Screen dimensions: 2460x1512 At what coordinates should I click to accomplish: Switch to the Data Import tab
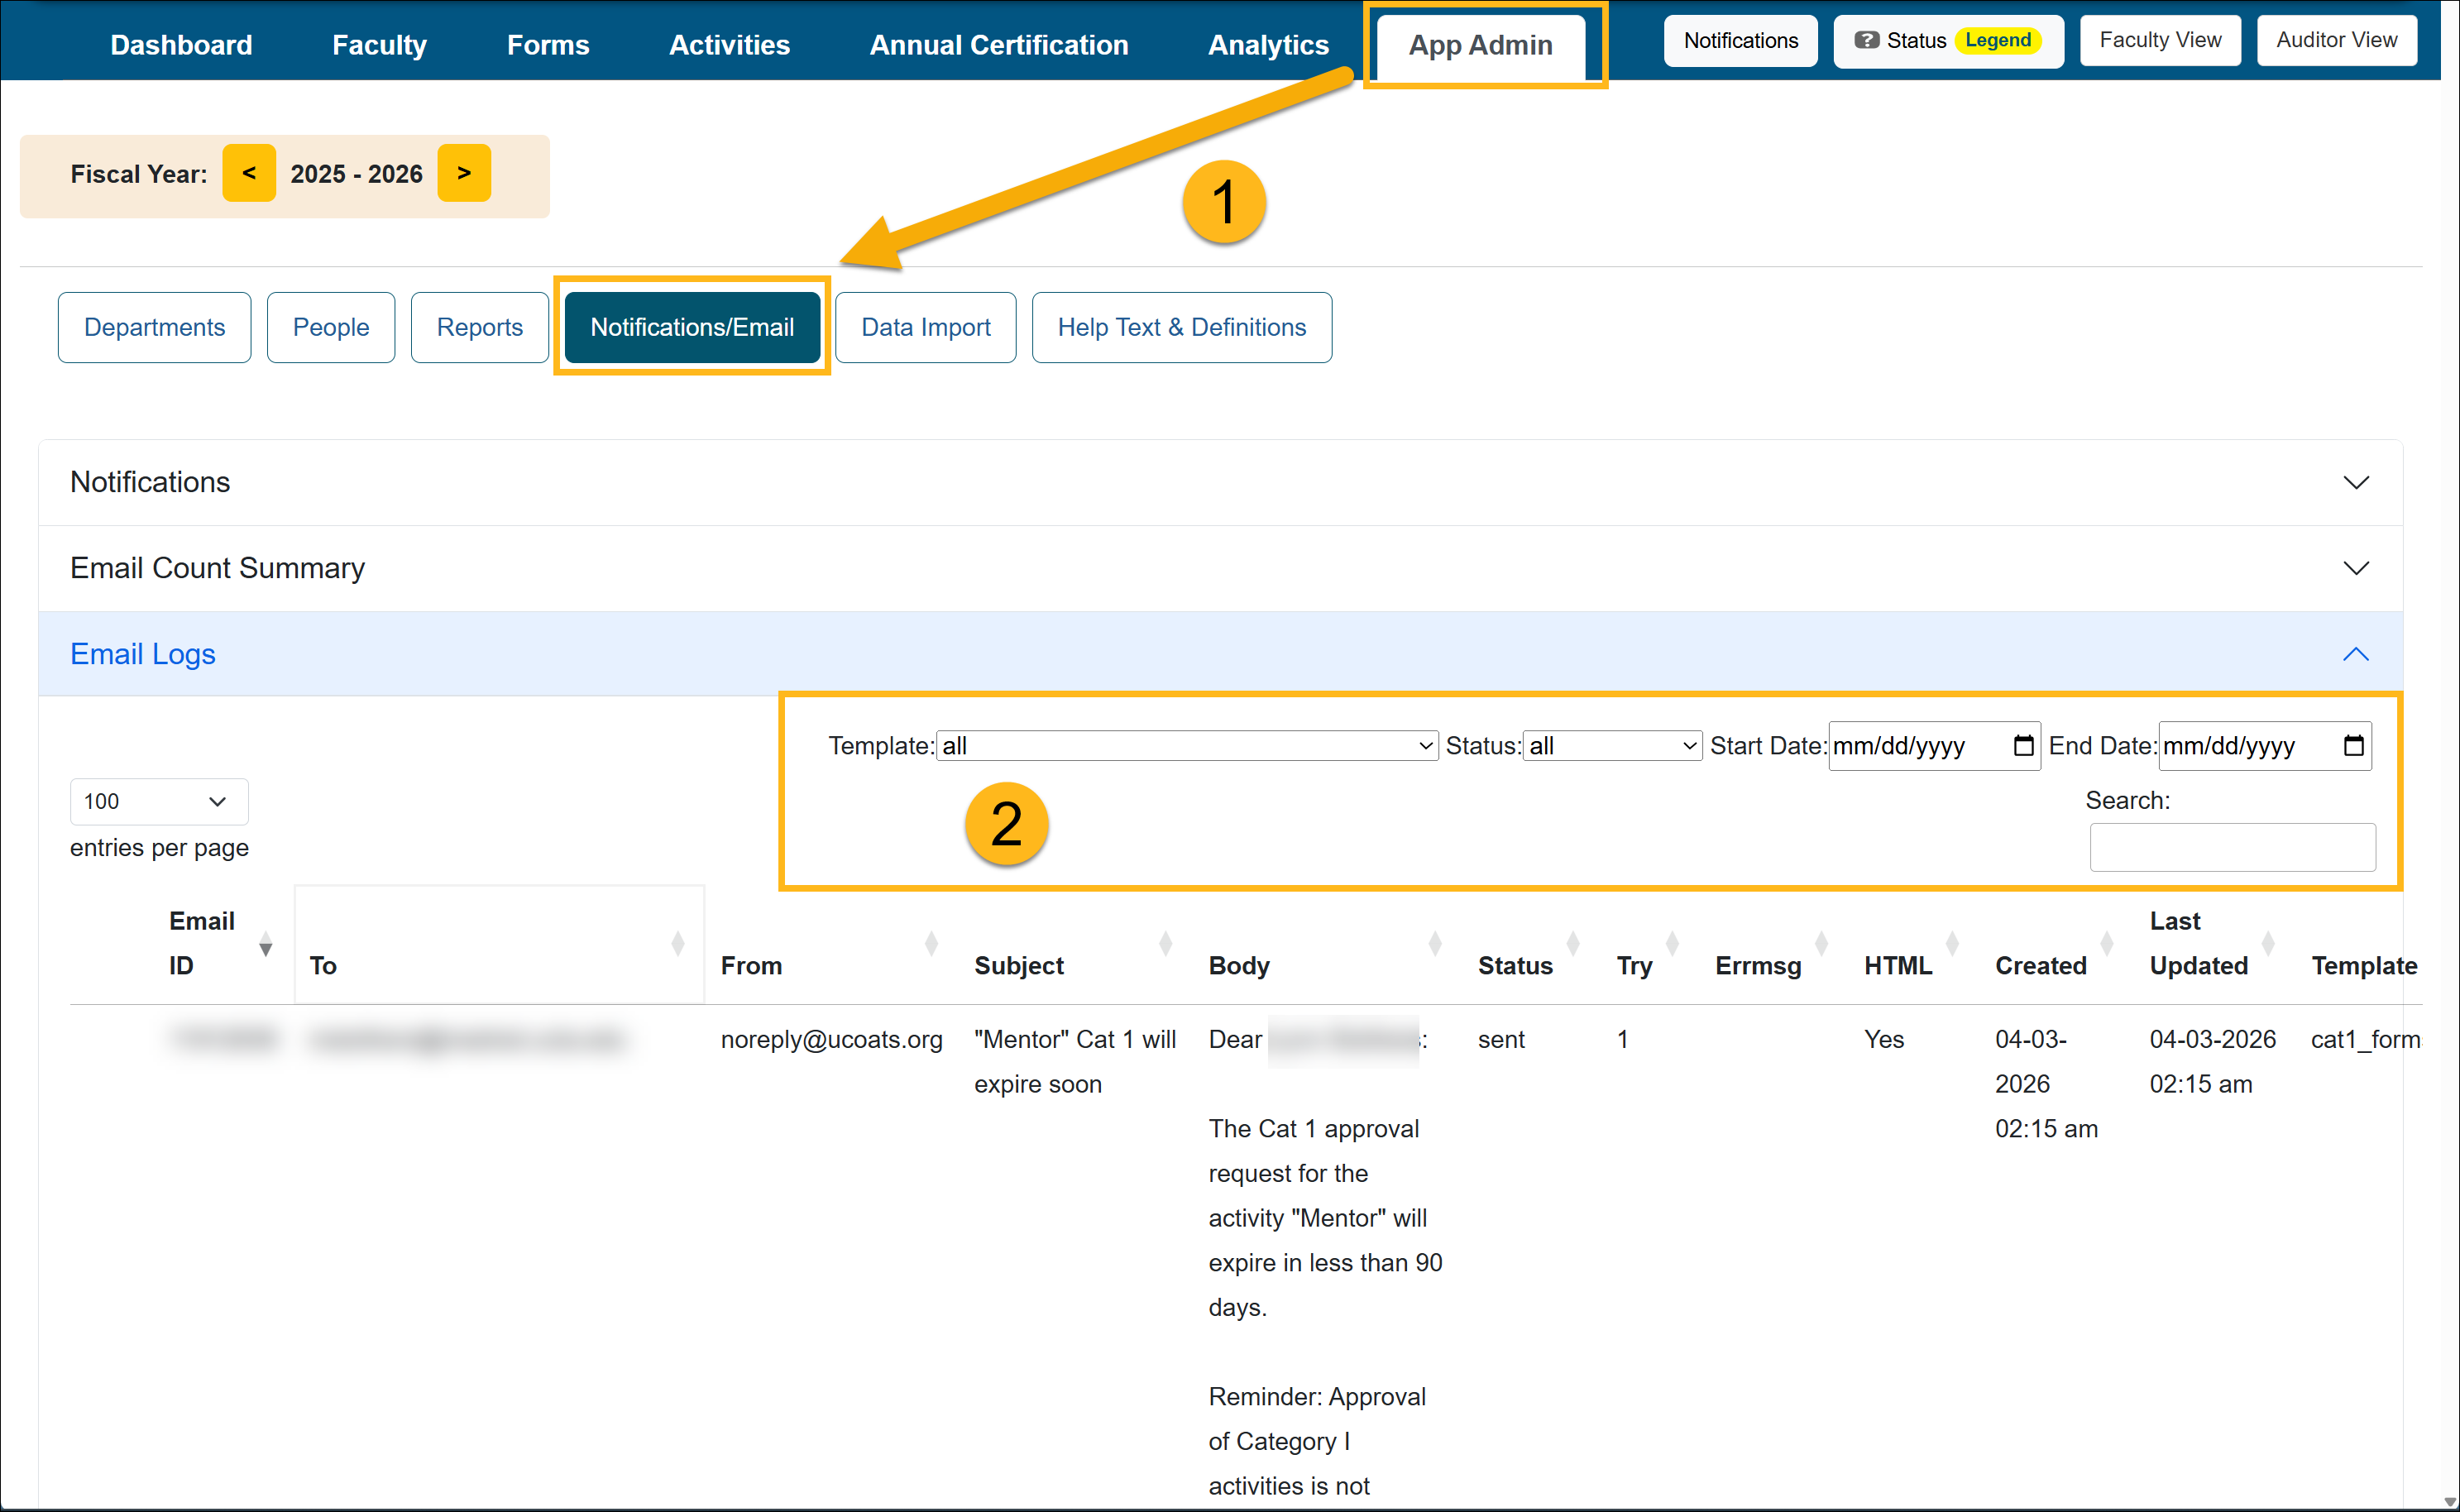click(x=925, y=327)
